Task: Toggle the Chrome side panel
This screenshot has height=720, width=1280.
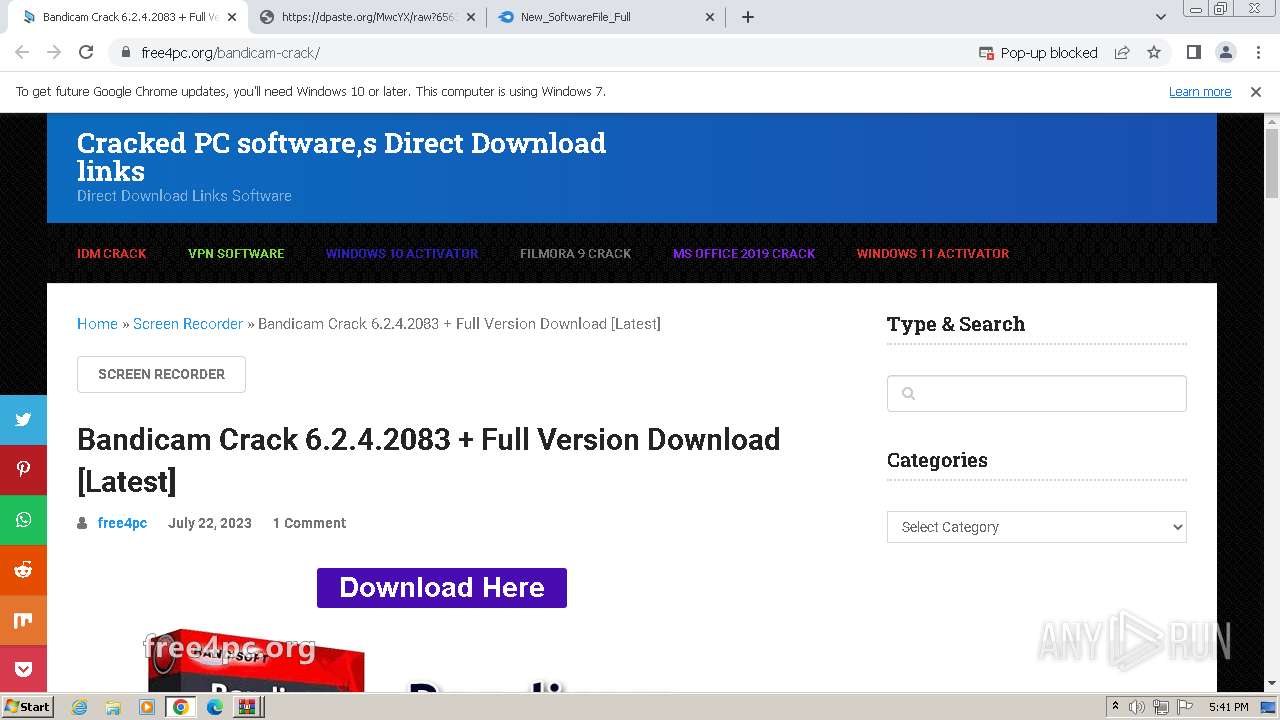Action: coord(1194,53)
